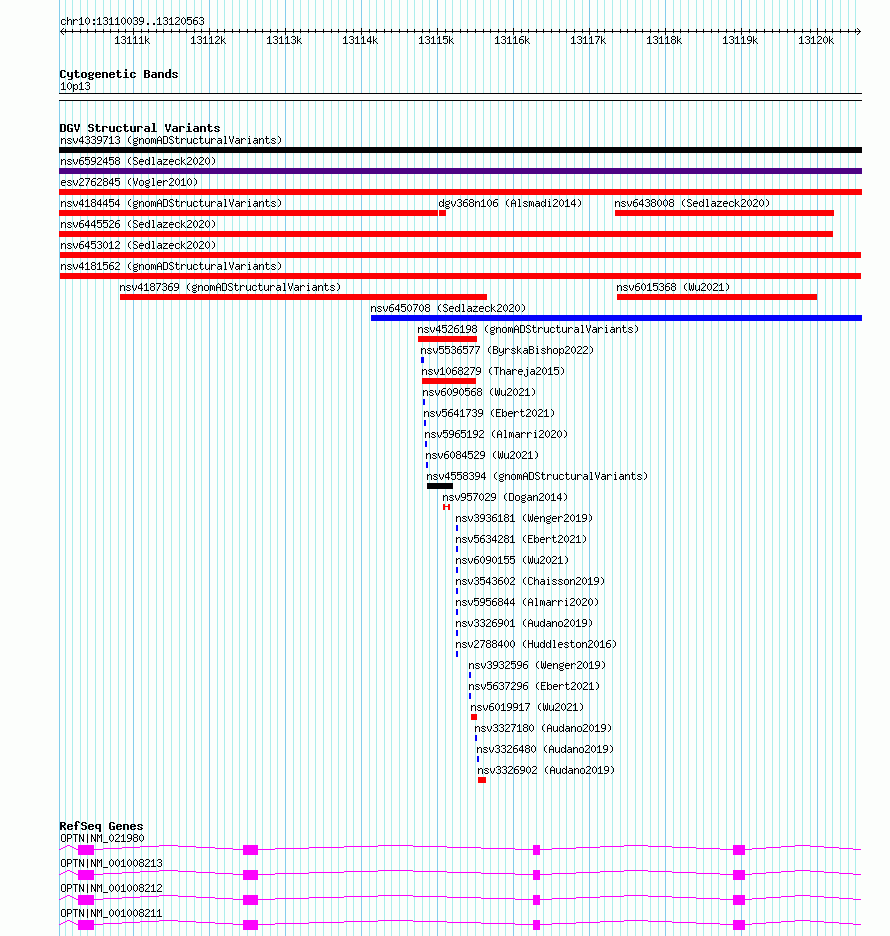Viewport: 890px width, 936px height.
Task: Open nsv1068279 (Thareja2015) variant
Action: [493, 371]
